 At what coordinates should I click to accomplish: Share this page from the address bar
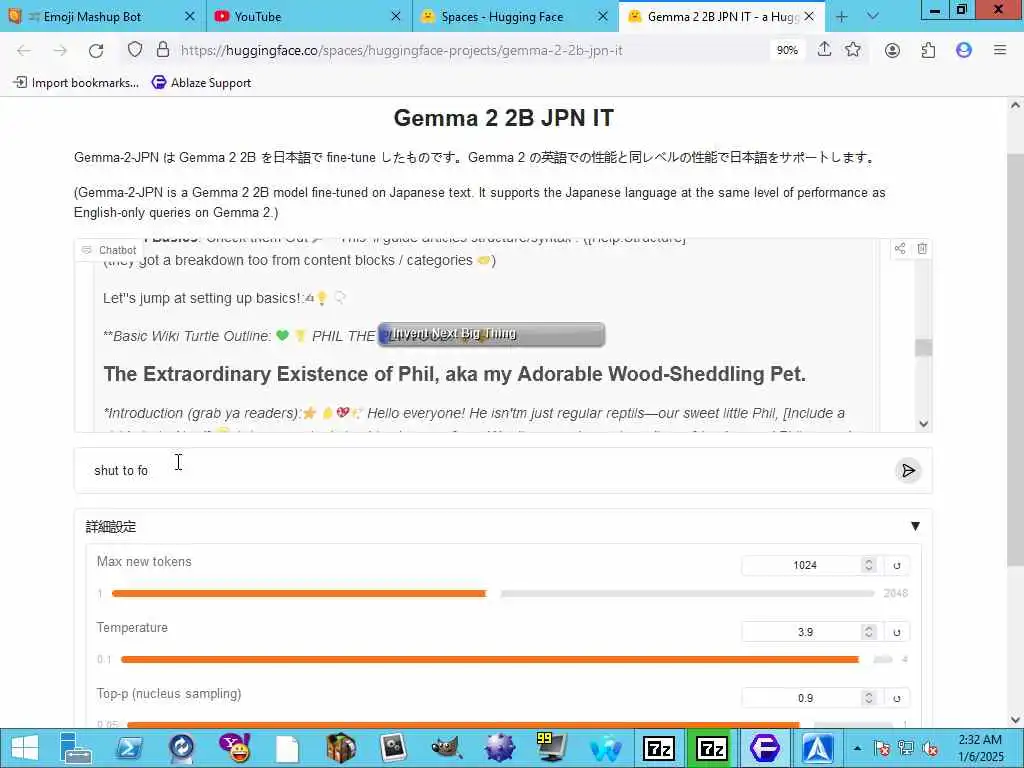[x=824, y=50]
